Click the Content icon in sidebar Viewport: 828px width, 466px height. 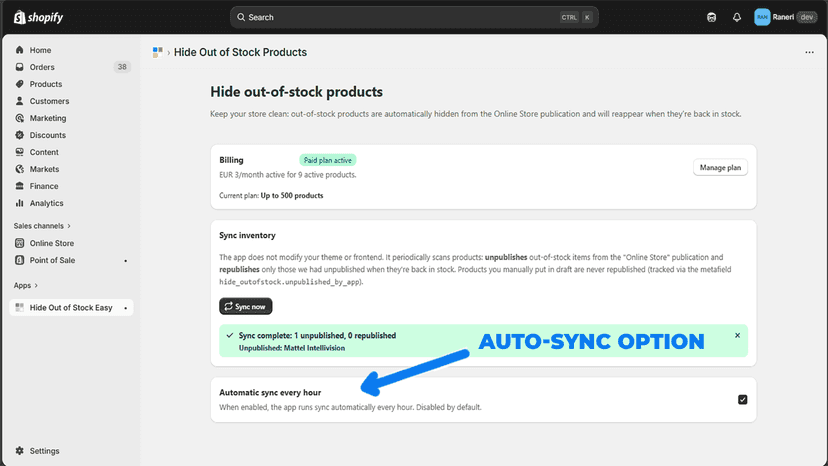point(20,152)
